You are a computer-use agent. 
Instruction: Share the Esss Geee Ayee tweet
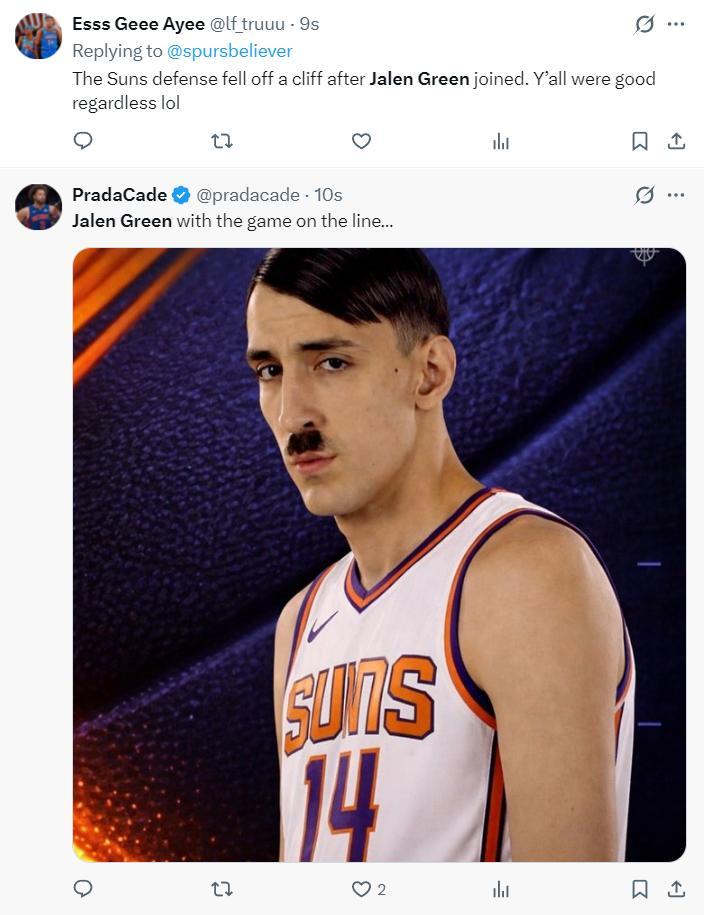[x=676, y=141]
